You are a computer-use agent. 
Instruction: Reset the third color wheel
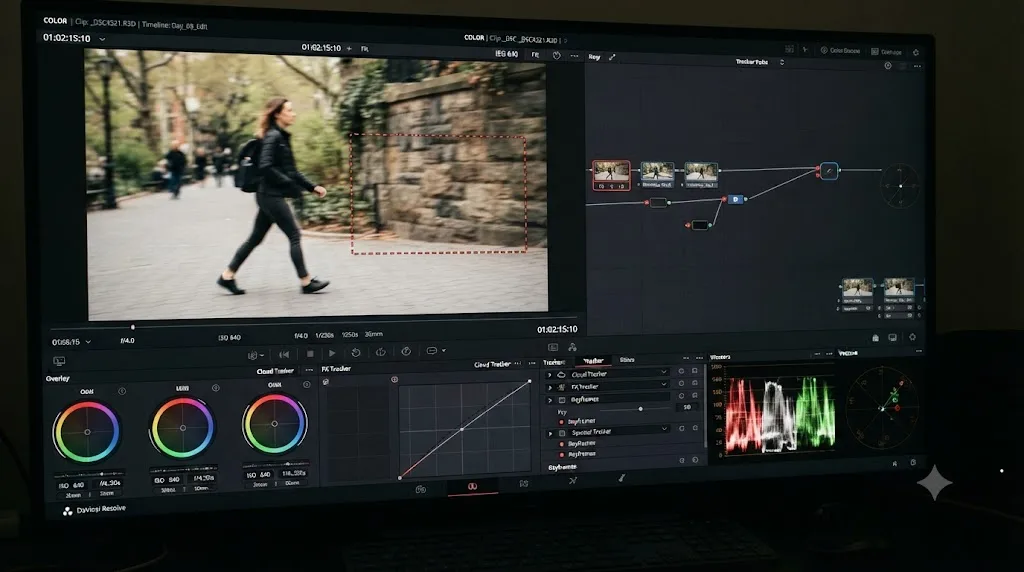tap(306, 385)
